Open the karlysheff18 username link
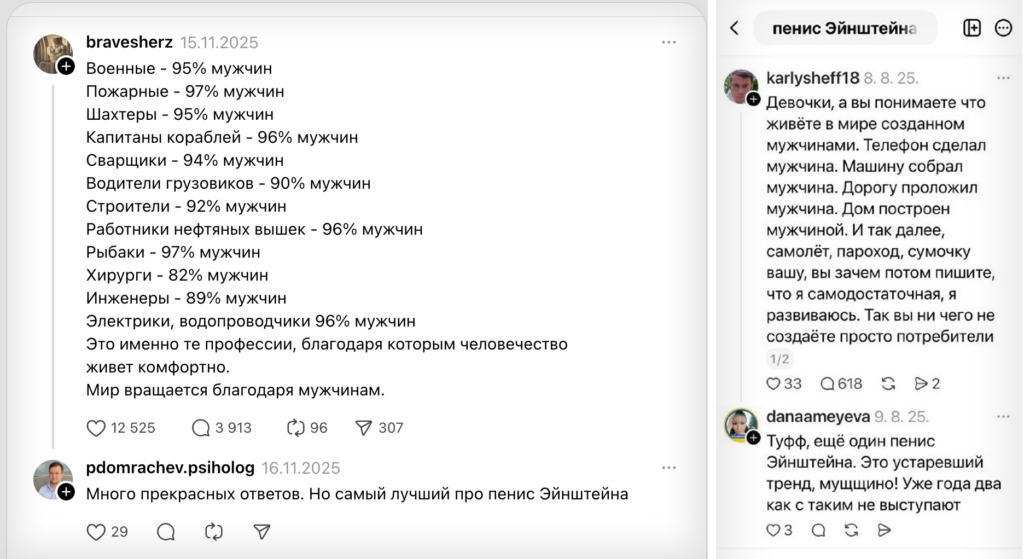 pos(812,78)
